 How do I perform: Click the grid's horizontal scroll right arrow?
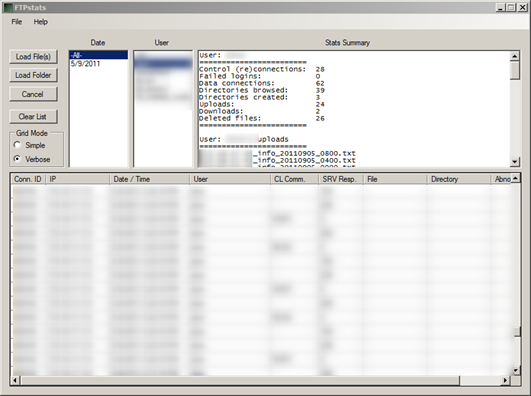505,380
